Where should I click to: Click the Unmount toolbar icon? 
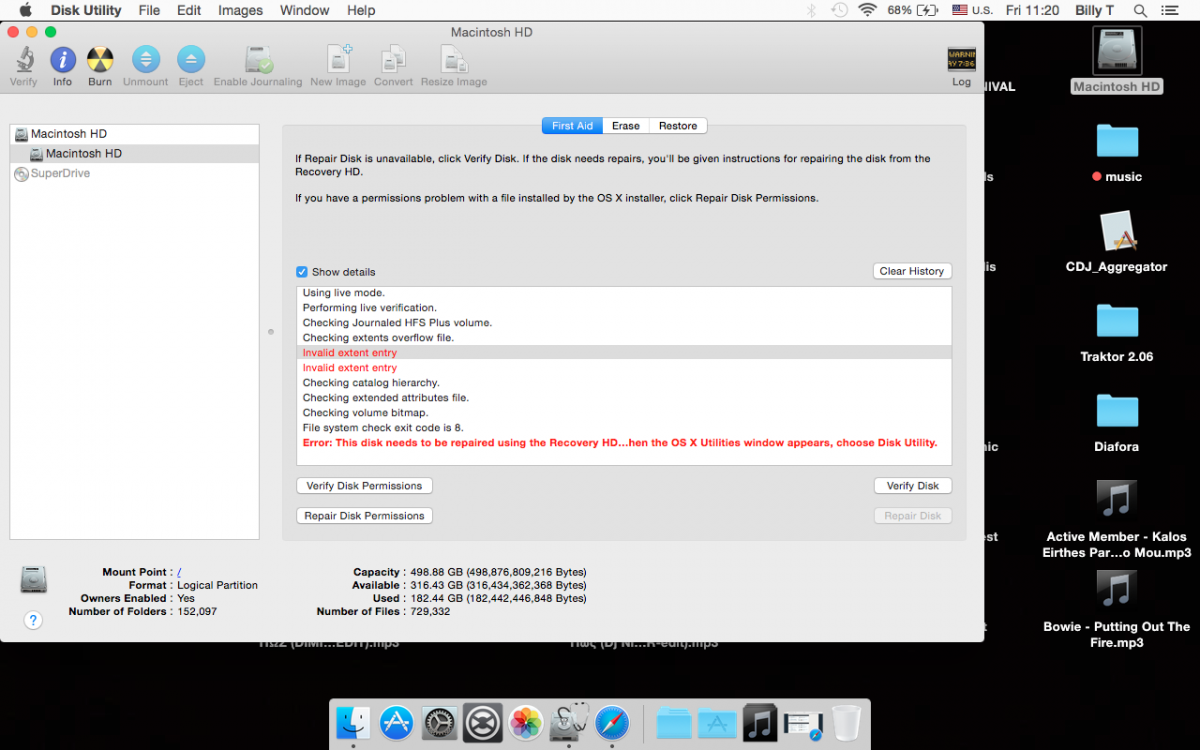pos(146,60)
